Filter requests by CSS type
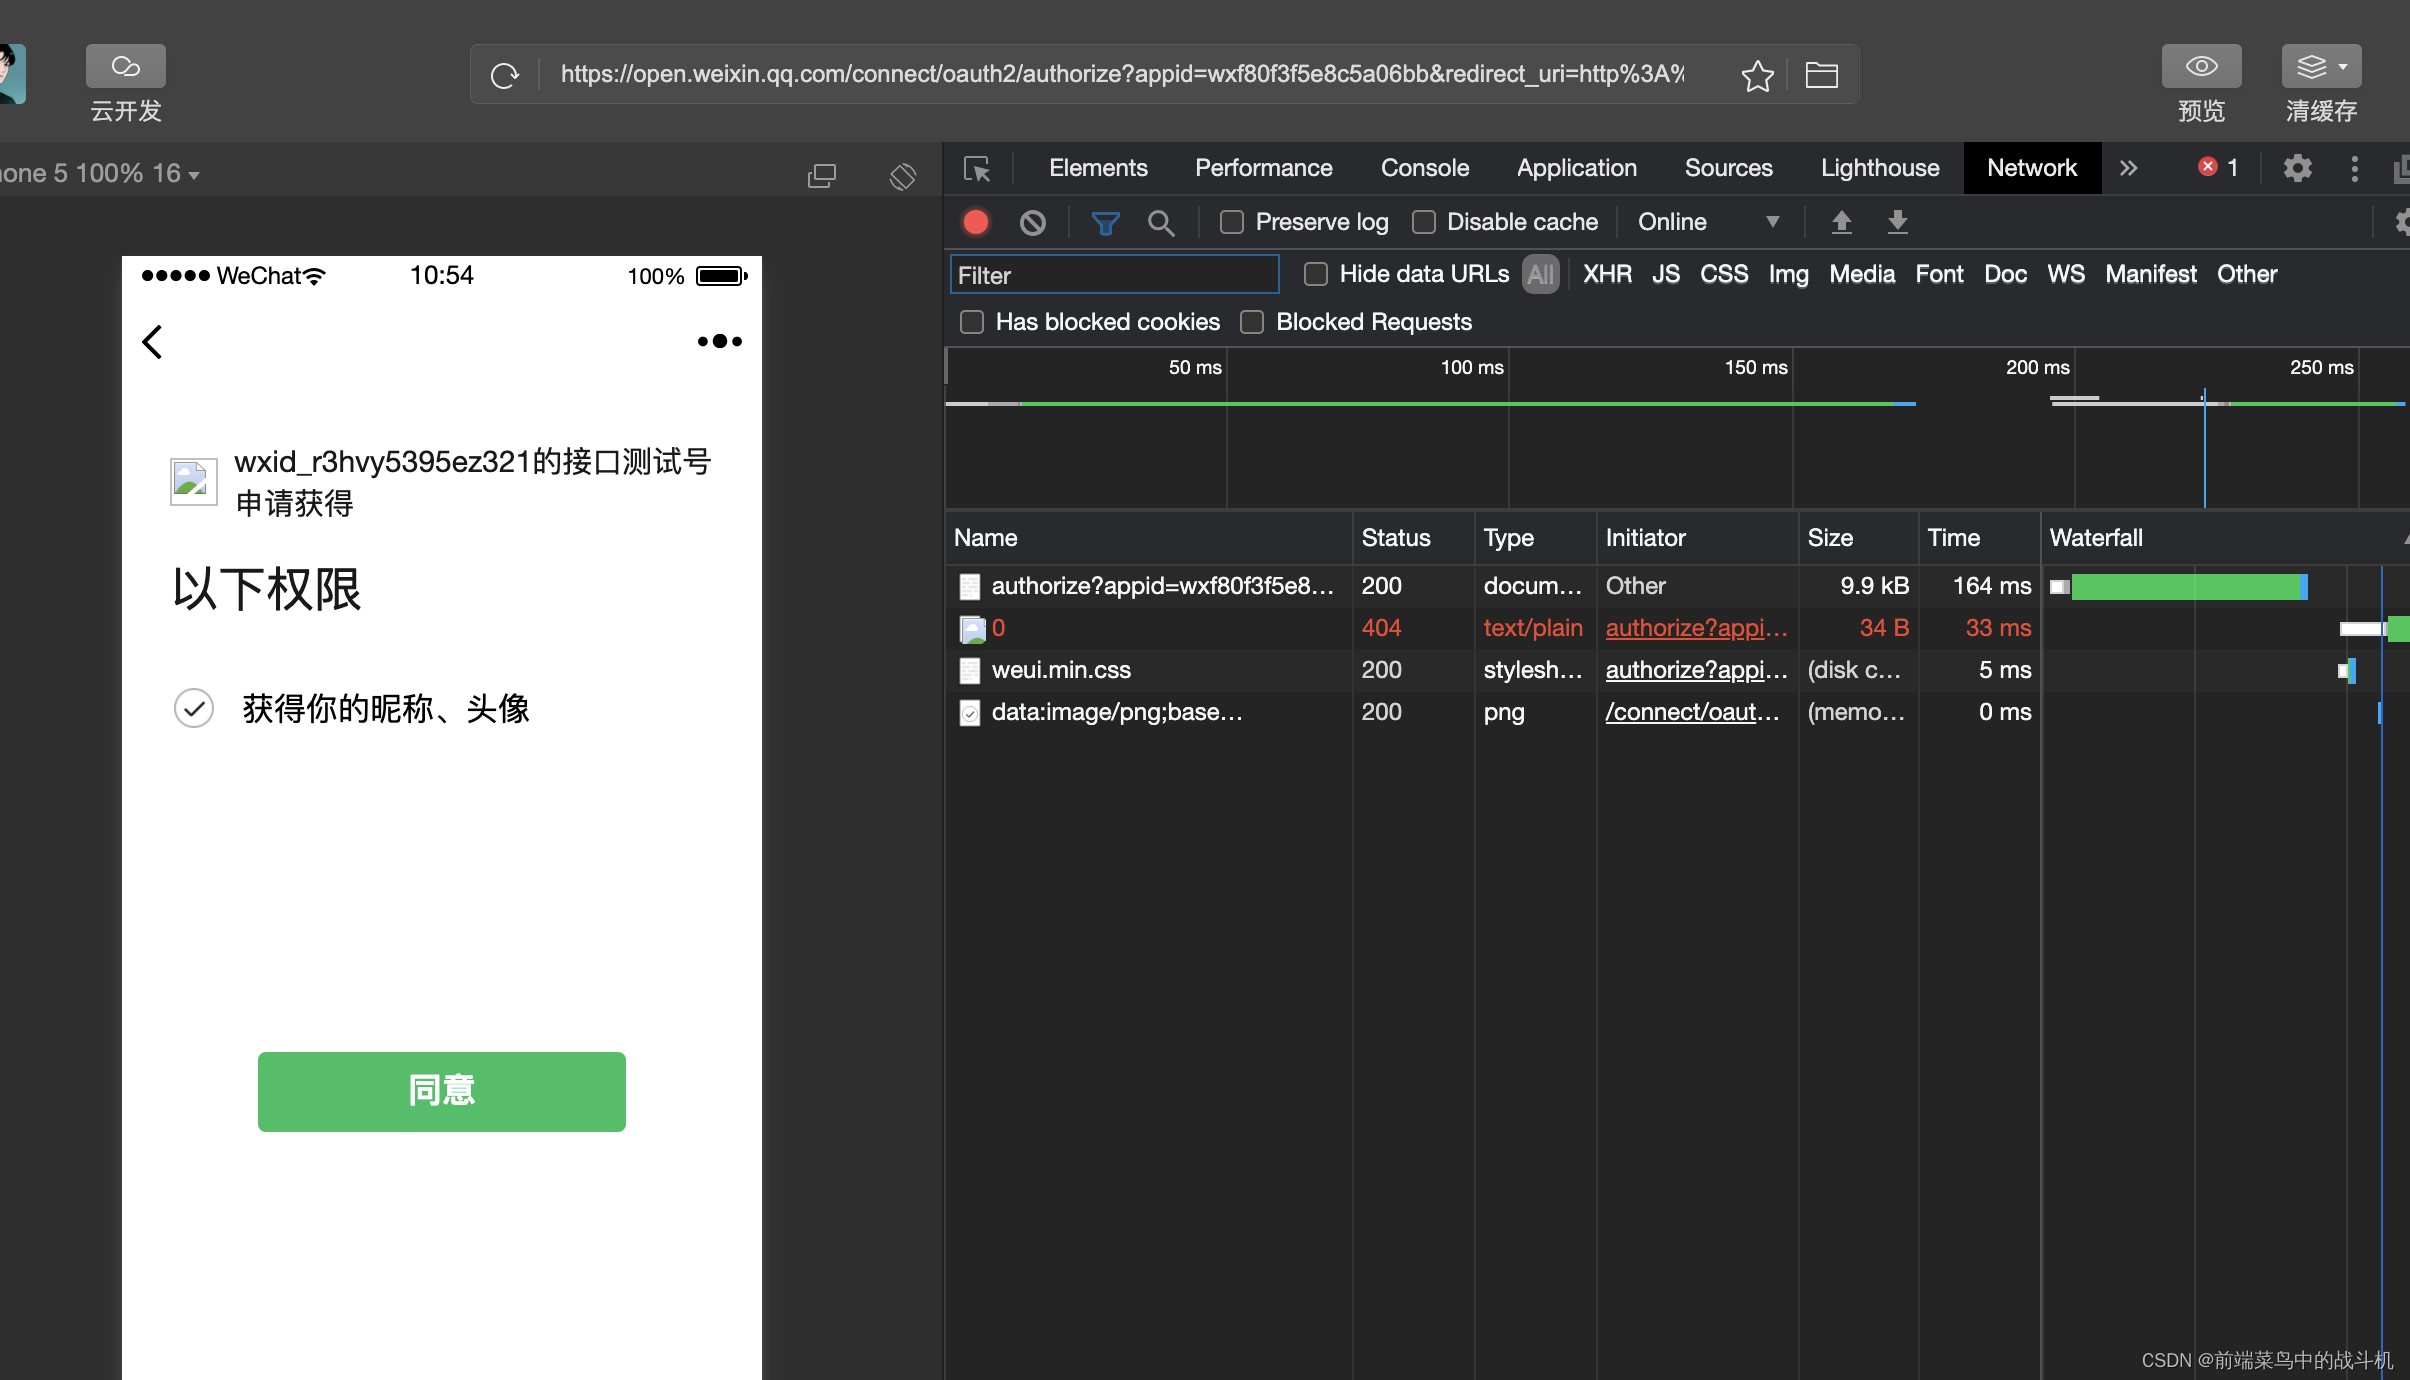This screenshot has height=1380, width=2410. (1724, 274)
